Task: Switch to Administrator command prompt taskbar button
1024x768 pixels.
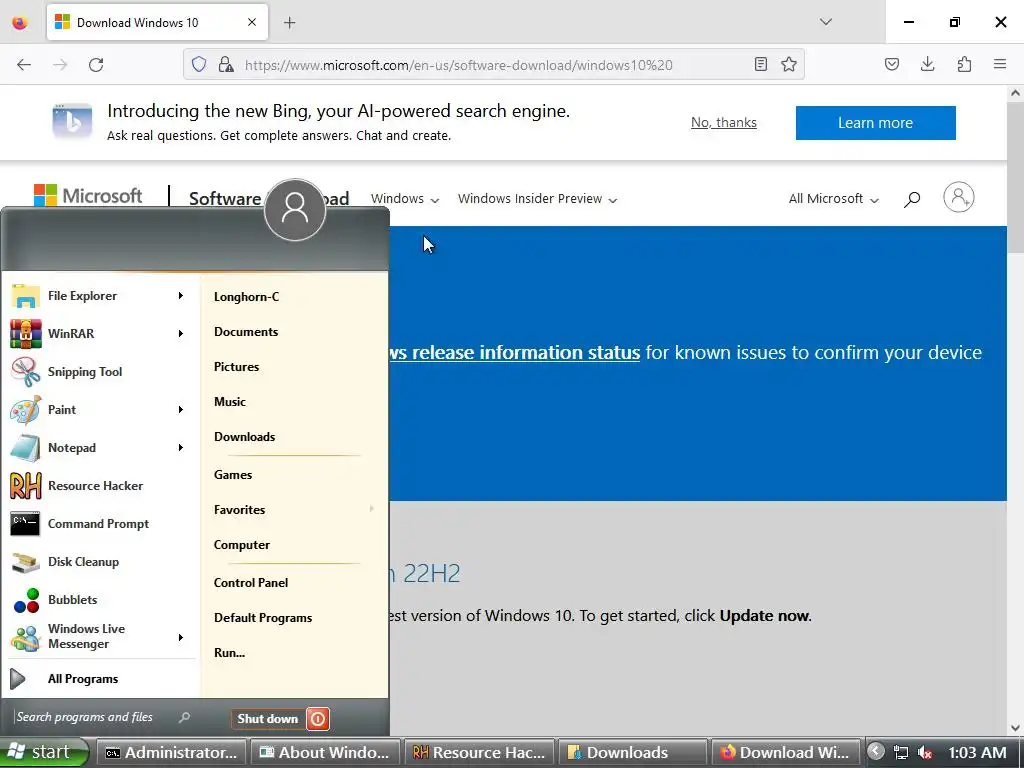Action: point(172,752)
